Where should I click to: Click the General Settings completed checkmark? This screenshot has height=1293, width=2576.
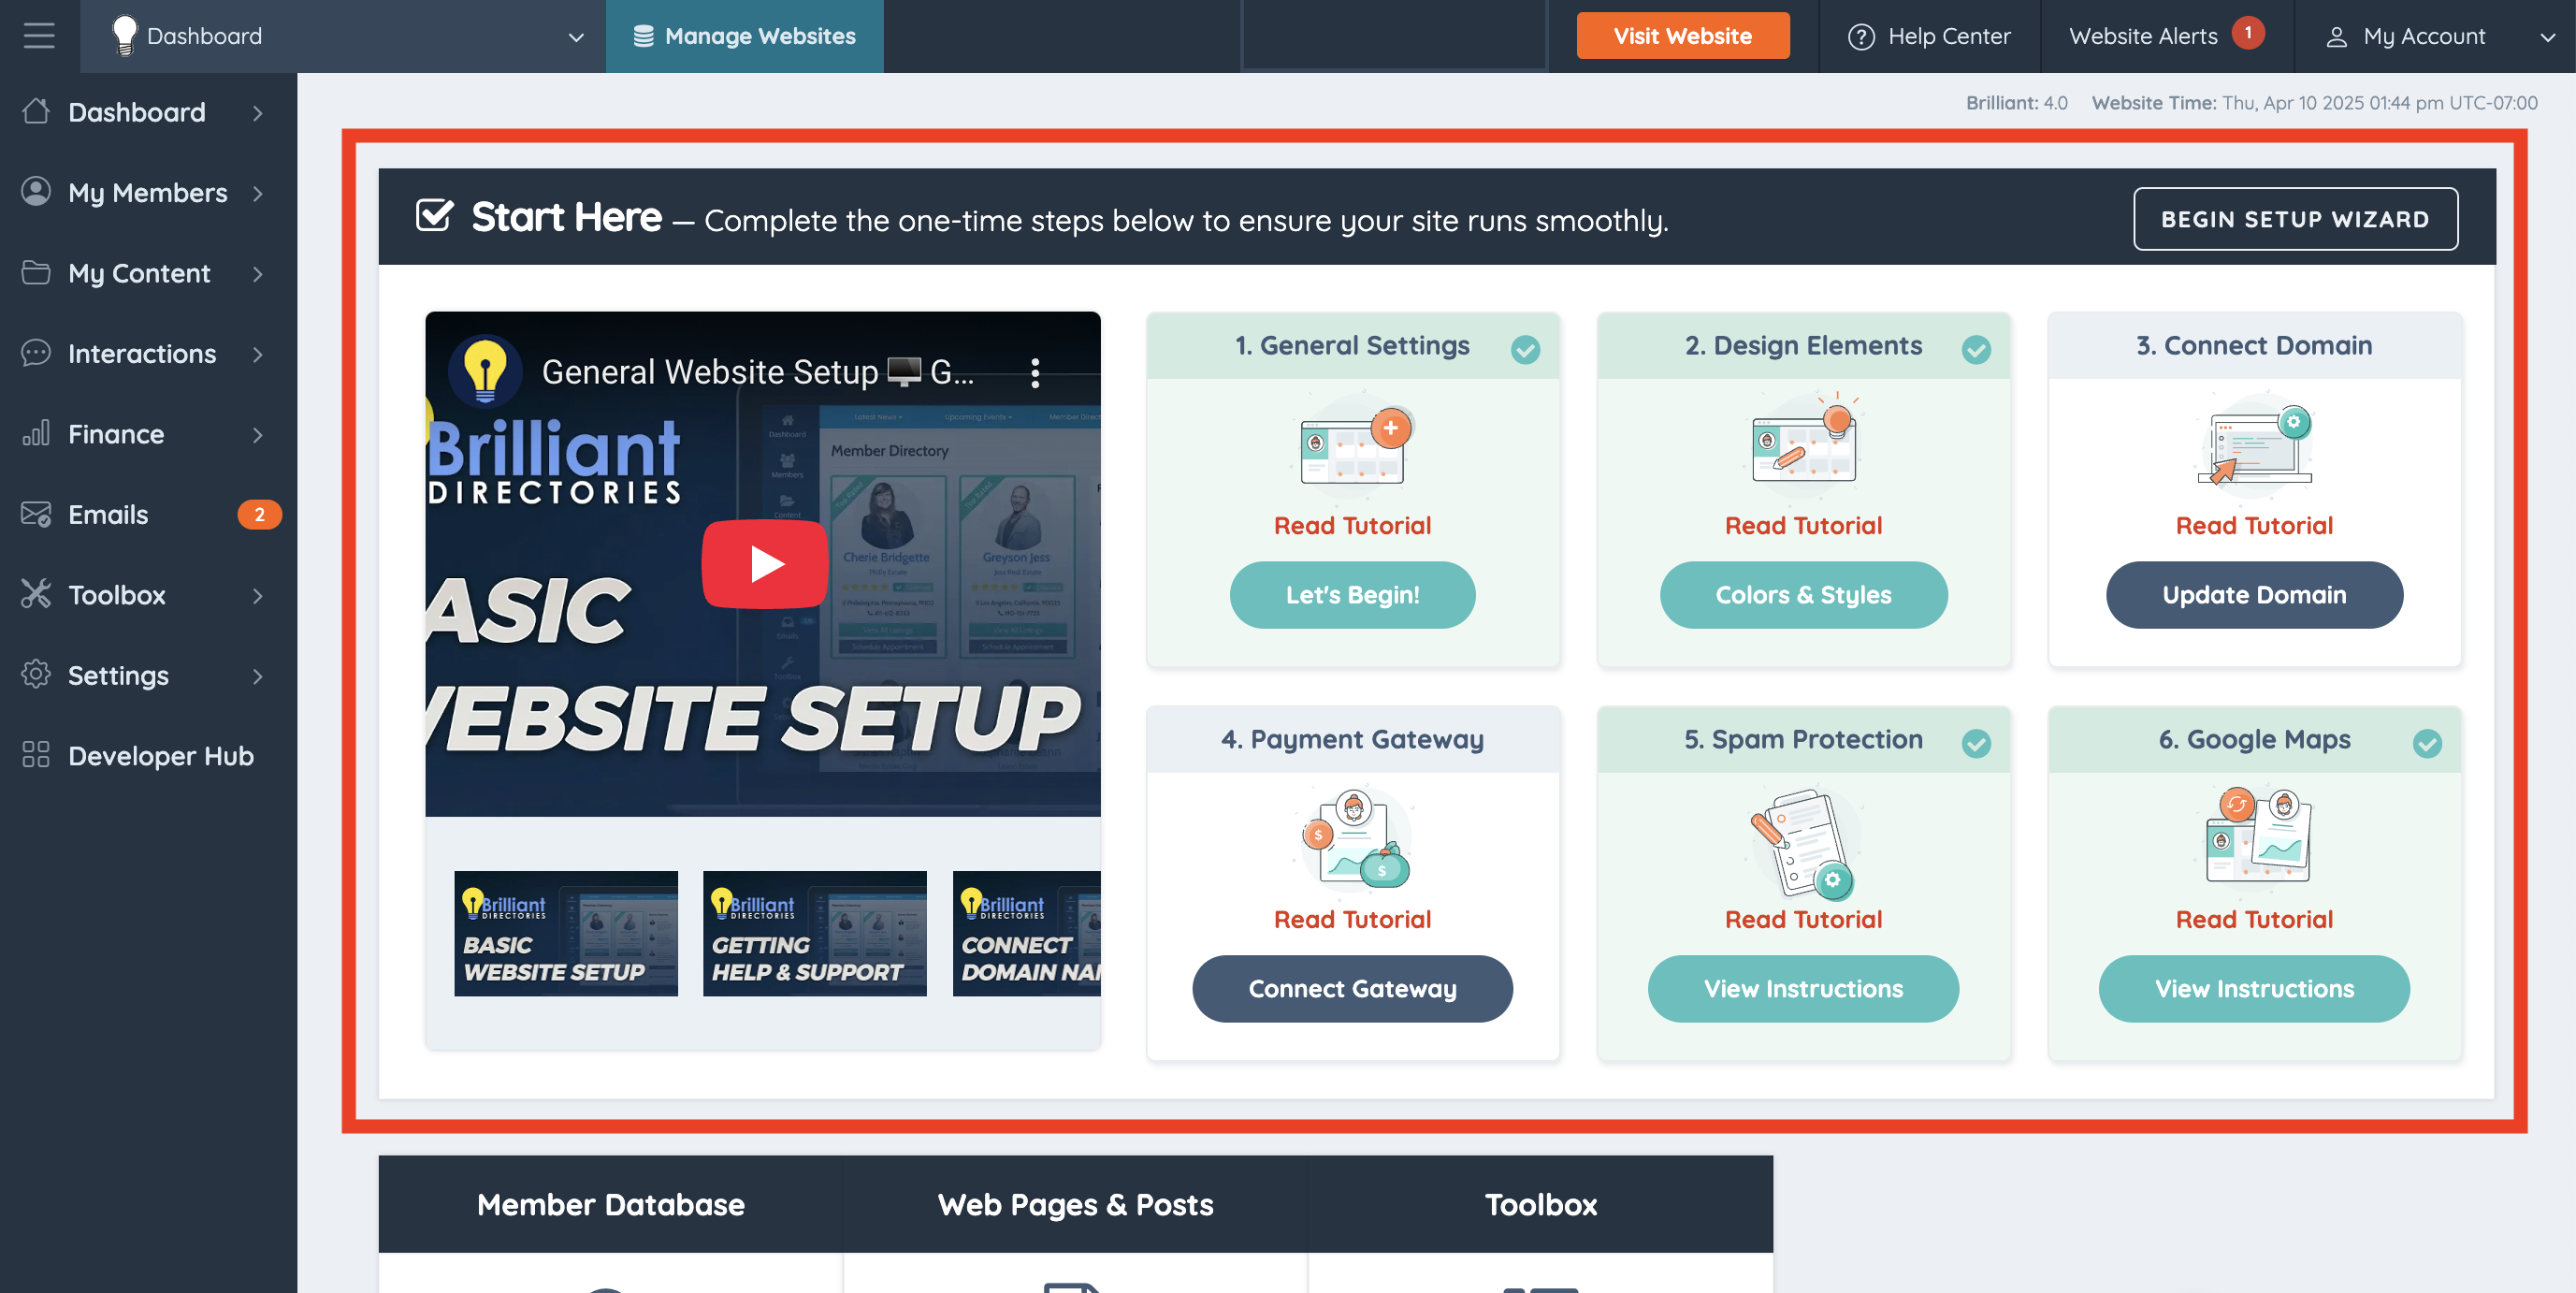pos(1525,349)
